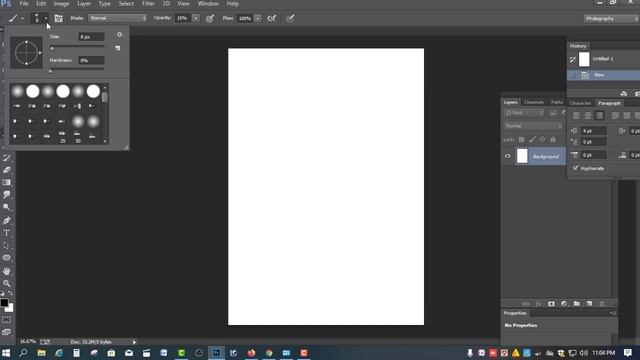Toggle Lock position icon

[542, 140]
